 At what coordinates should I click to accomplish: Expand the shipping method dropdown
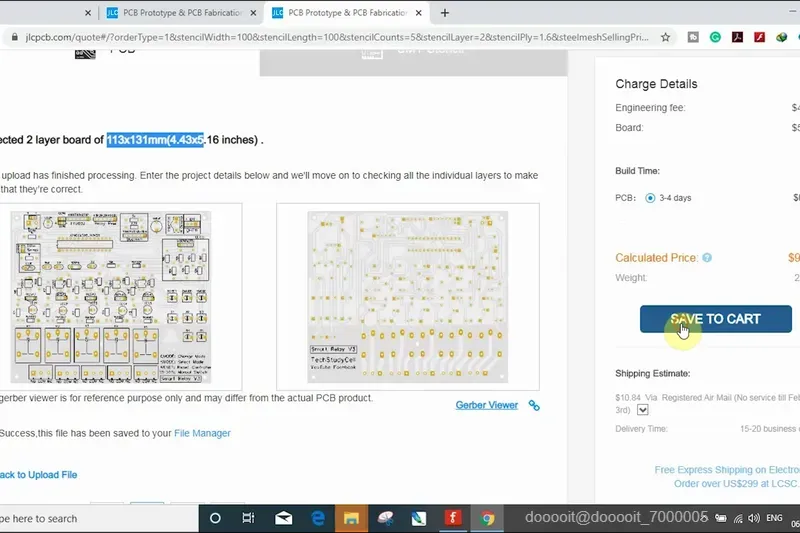pos(643,410)
